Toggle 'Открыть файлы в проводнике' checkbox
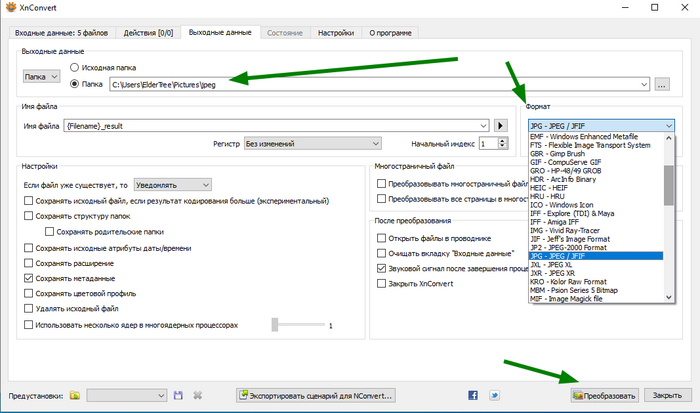The image size is (700, 413). [x=381, y=238]
